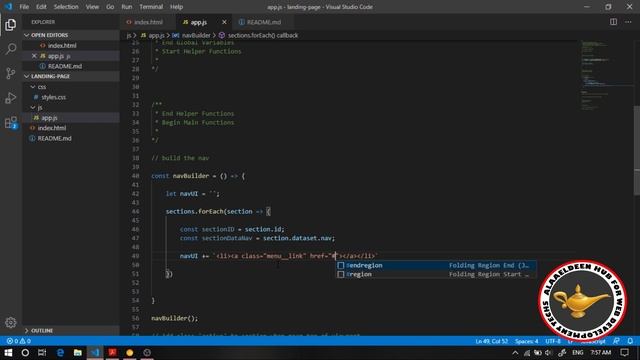Click line 56 navBuilder(); call
The width and height of the screenshot is (640, 360).
click(175, 318)
